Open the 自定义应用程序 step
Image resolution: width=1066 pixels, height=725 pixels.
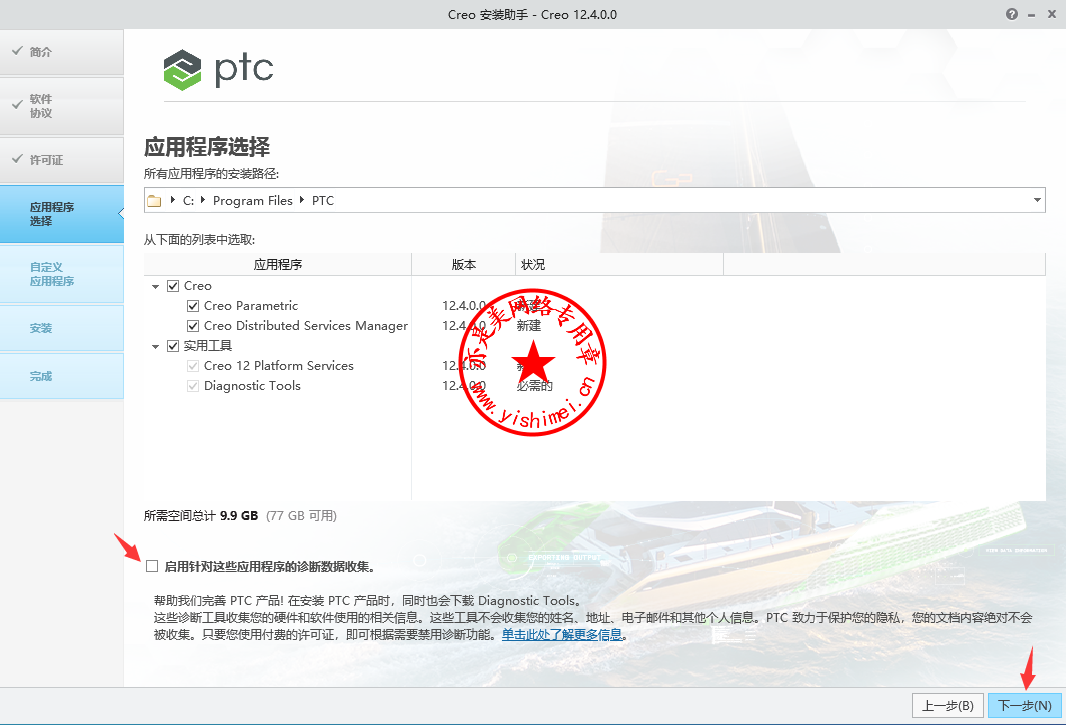click(62, 274)
